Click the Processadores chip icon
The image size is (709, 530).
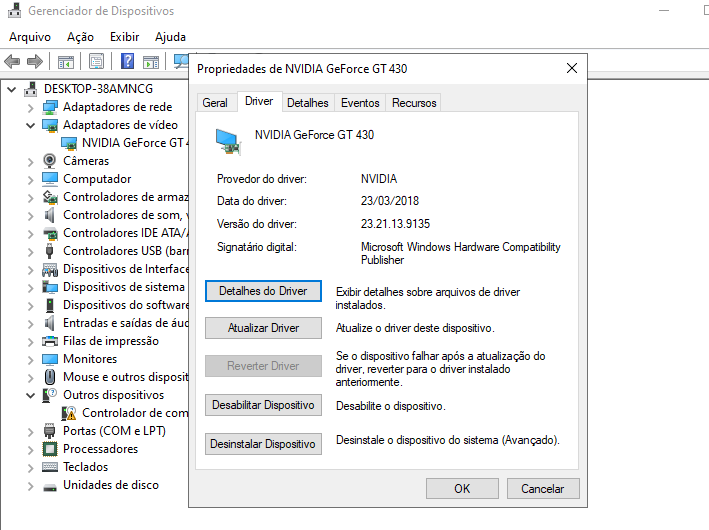point(50,449)
